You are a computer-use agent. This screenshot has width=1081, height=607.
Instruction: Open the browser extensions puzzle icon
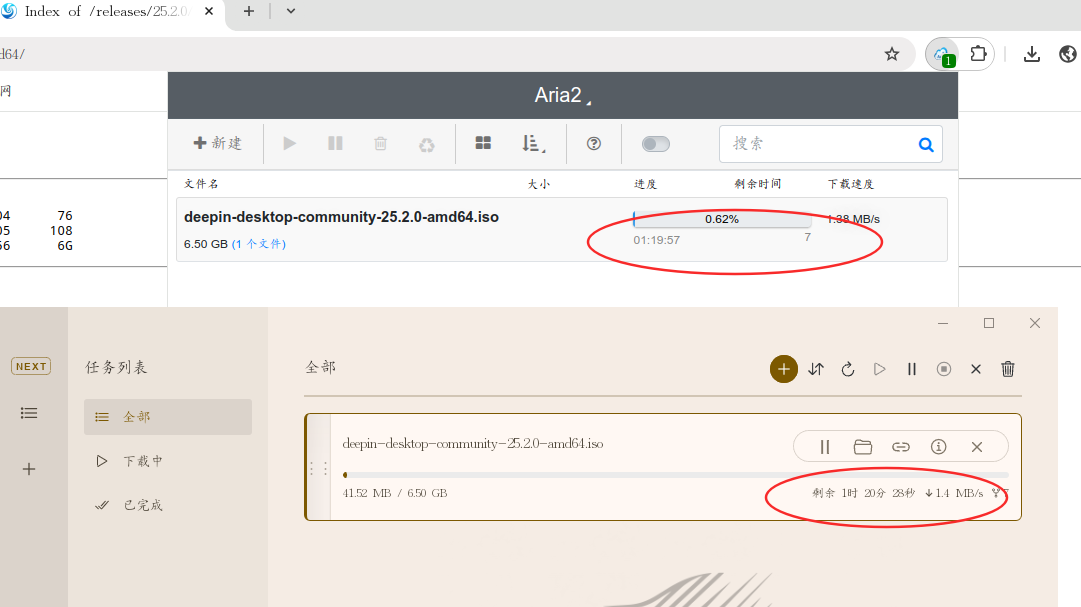click(x=978, y=53)
